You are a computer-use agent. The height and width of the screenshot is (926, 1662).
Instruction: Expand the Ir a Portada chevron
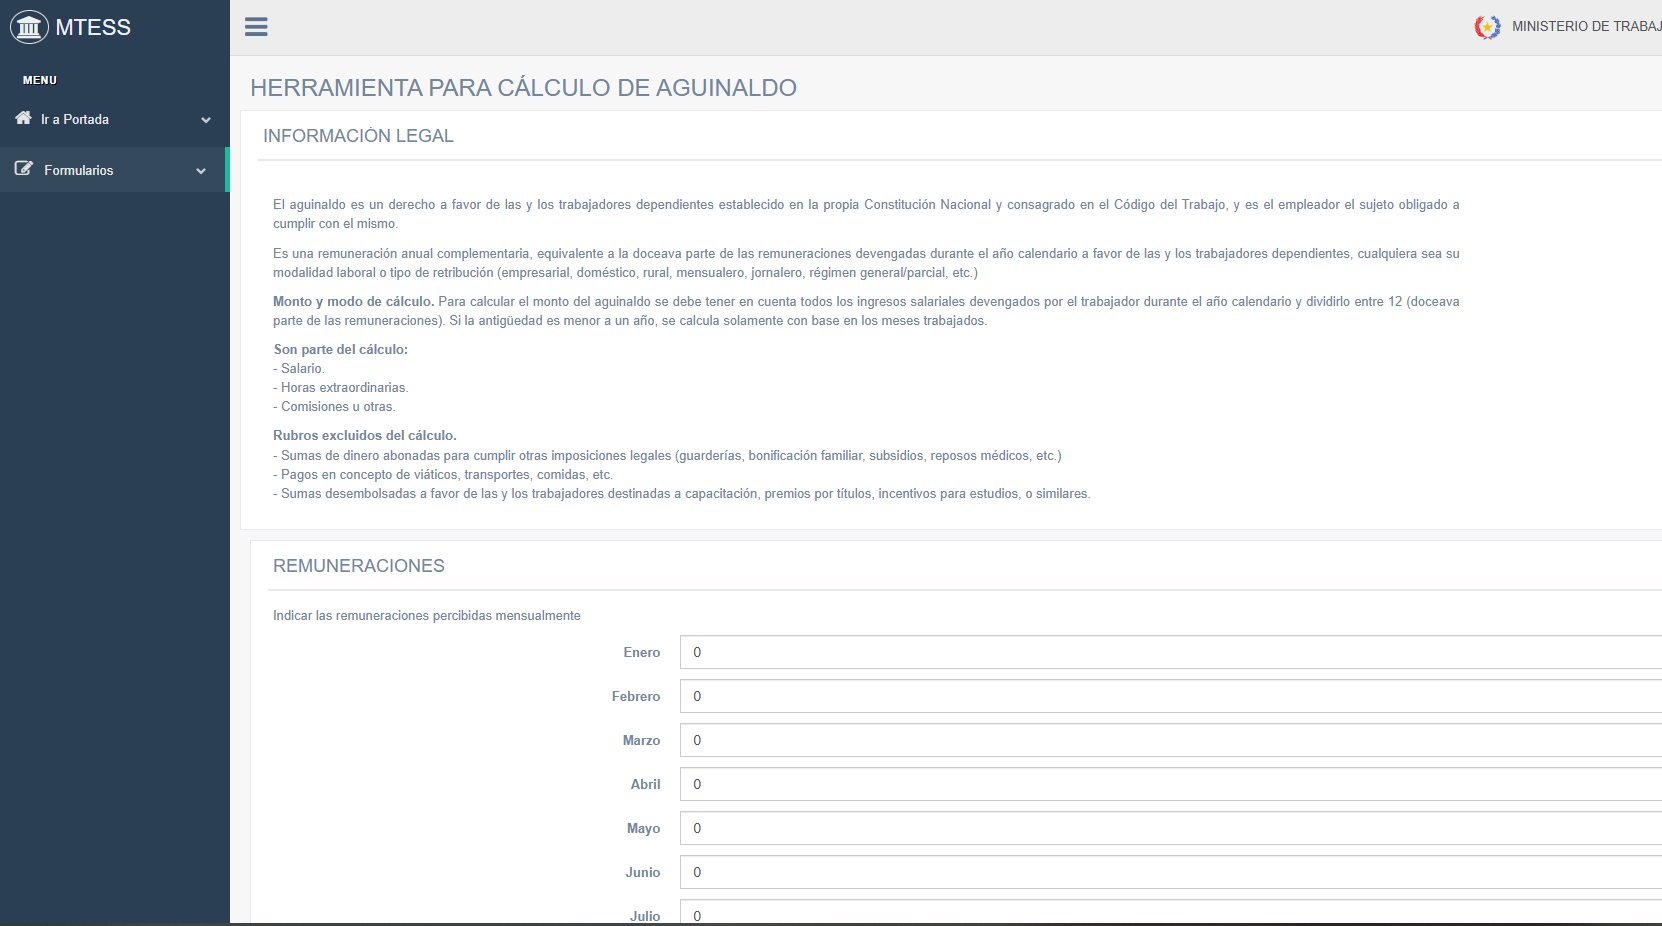tap(206, 120)
